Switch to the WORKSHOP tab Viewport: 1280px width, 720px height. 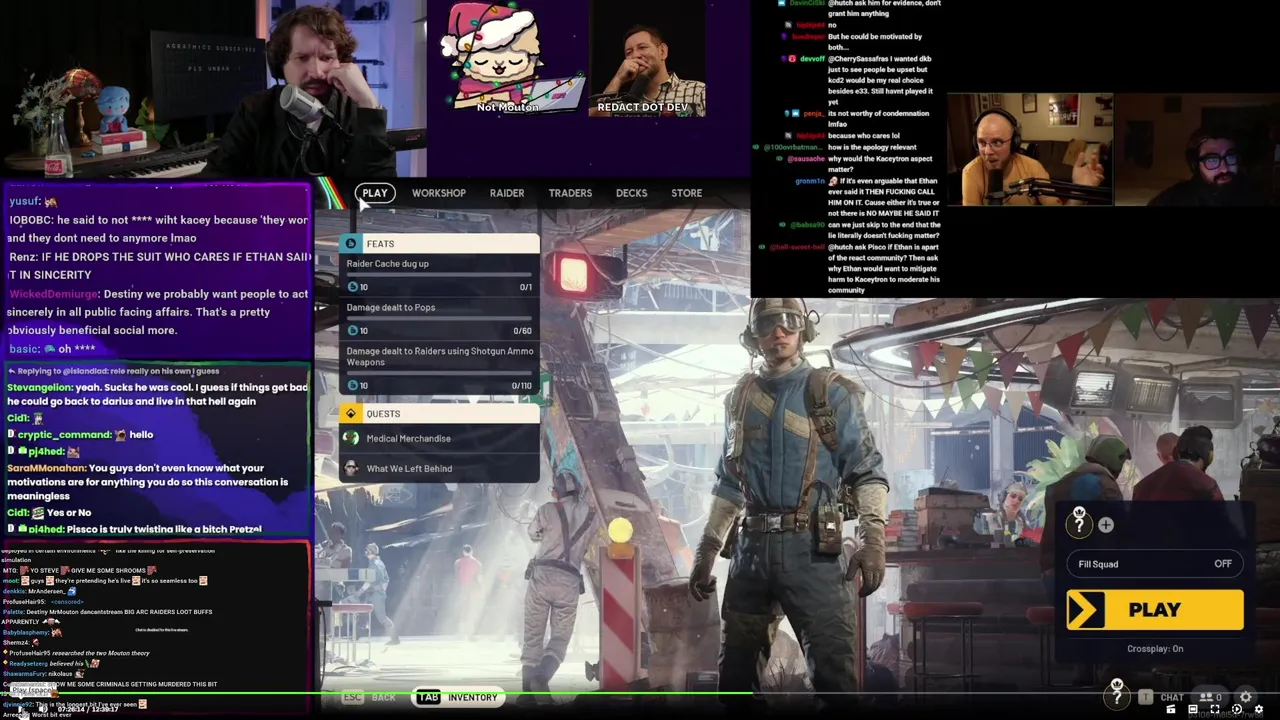439,193
